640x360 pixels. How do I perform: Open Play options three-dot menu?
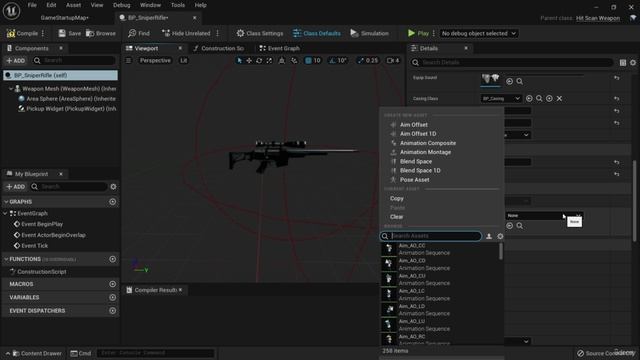433,33
